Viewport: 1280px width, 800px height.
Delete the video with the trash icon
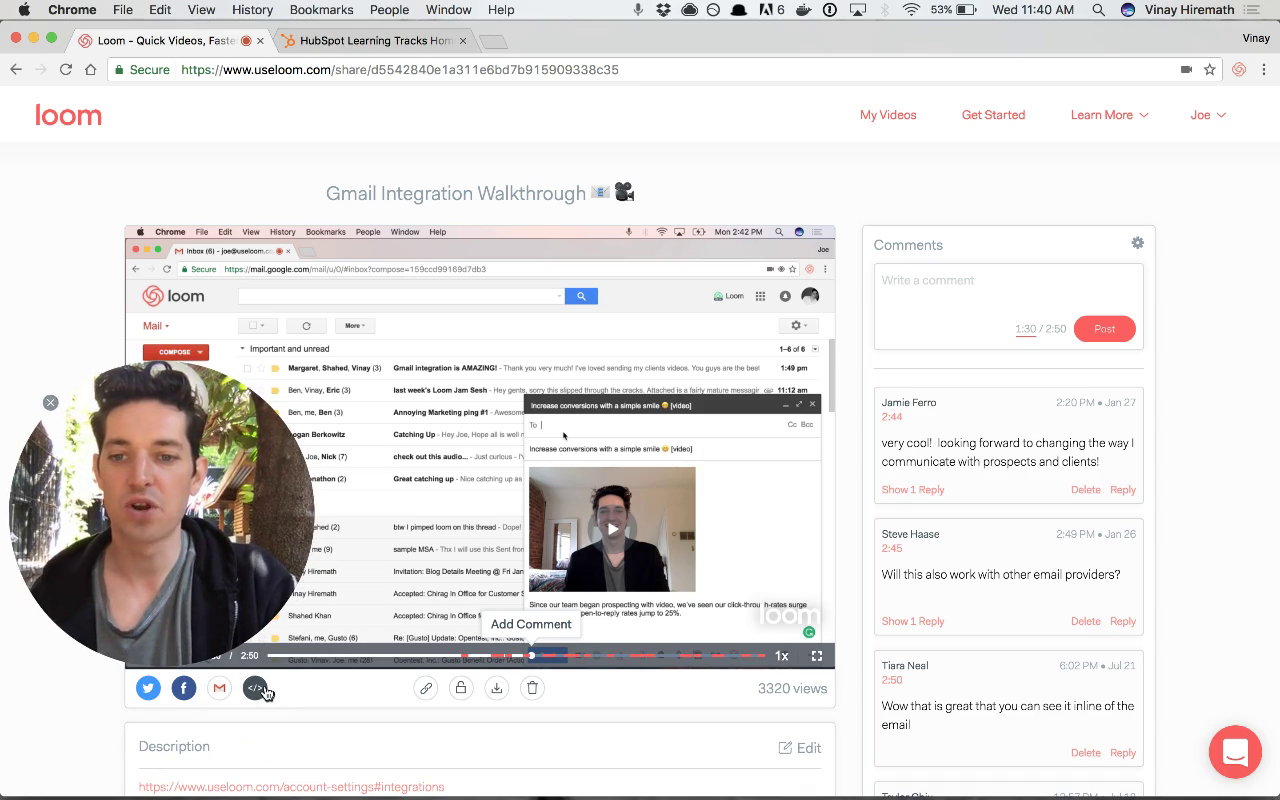click(532, 688)
